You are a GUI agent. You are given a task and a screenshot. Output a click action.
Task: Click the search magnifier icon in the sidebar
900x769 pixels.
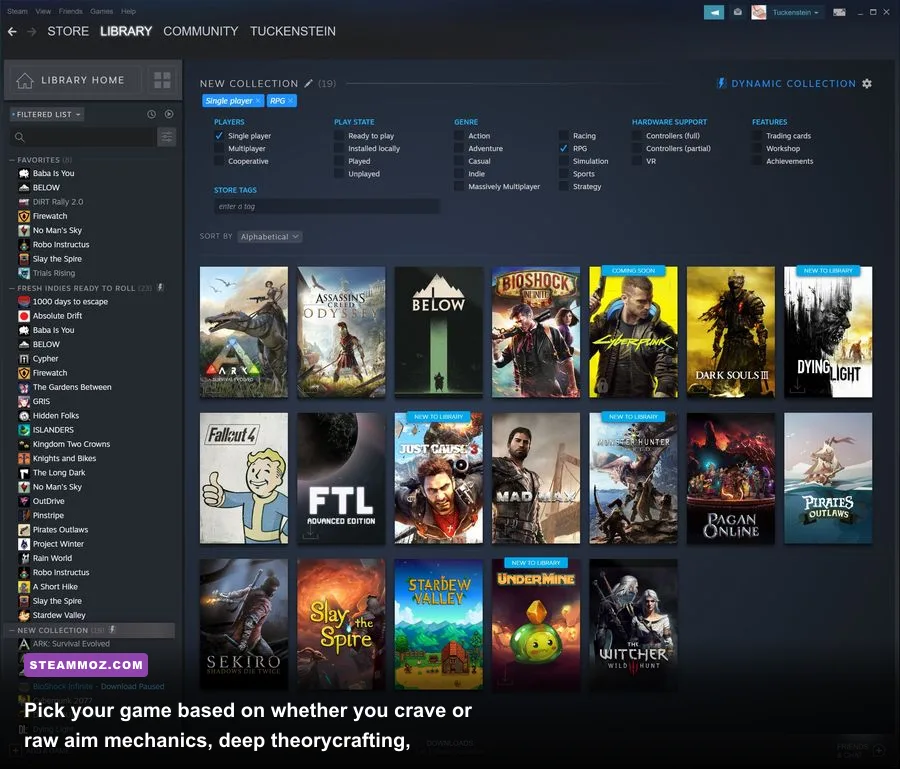(20, 137)
